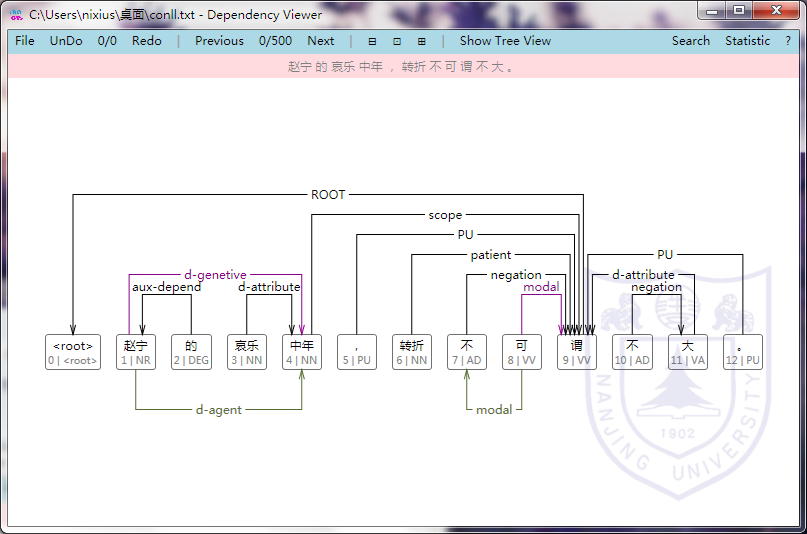Select the word node 谓 tagged VV
This screenshot has height=534, width=807.
point(577,352)
